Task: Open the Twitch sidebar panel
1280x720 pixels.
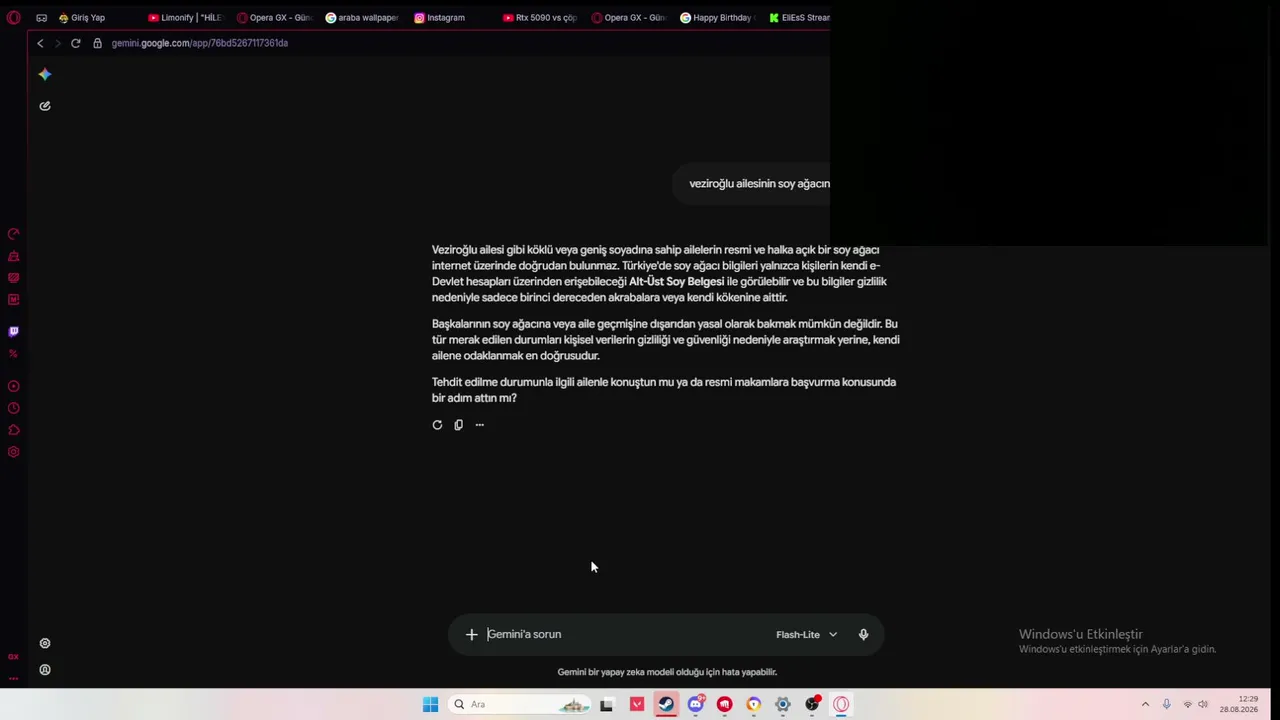Action: click(x=13, y=331)
